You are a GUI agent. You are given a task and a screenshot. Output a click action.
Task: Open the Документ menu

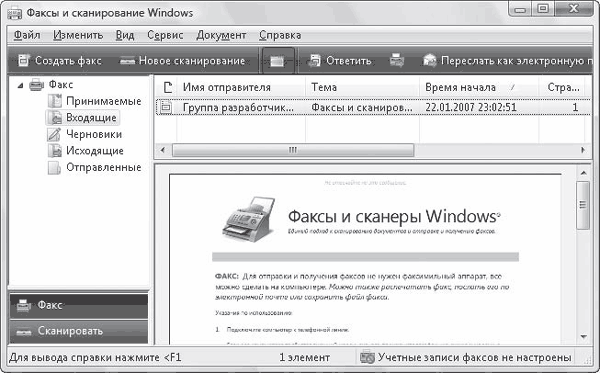(221, 35)
